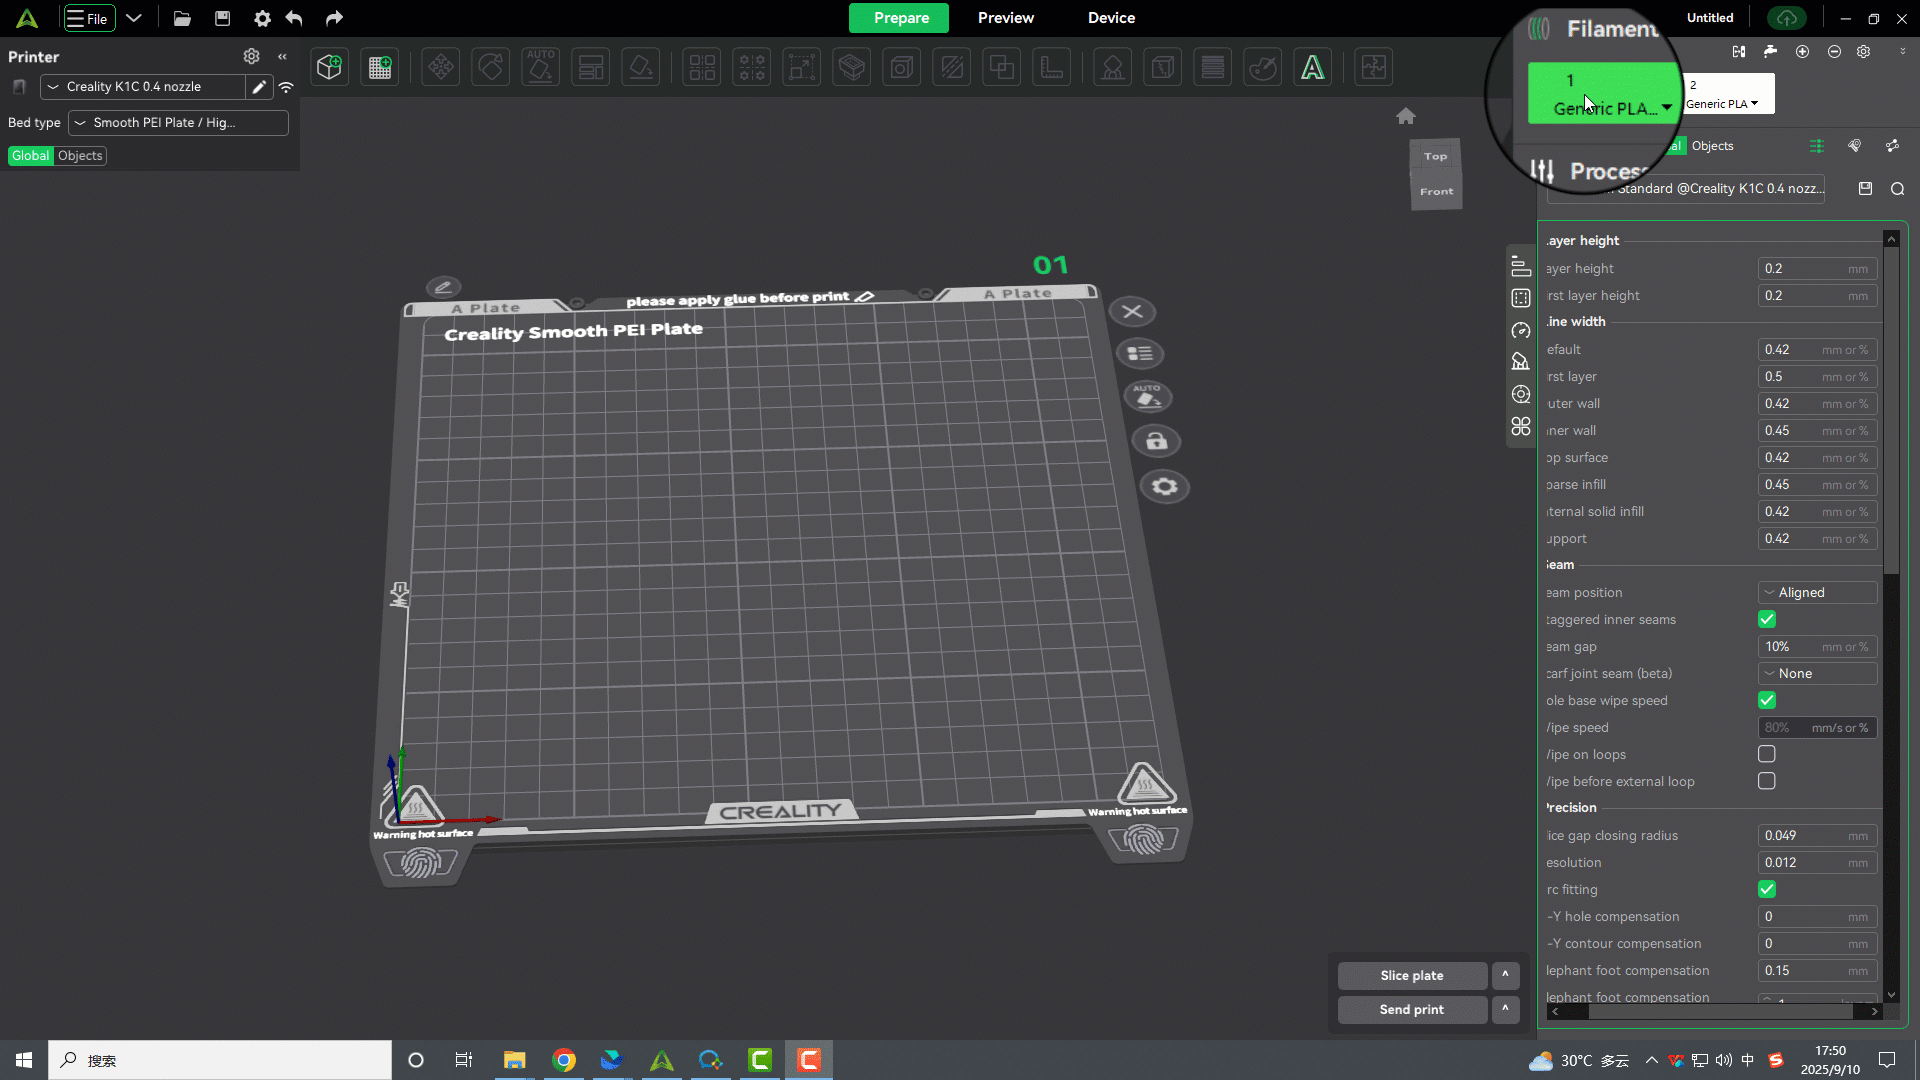Click the printer edit pencil icon
This screenshot has height=1080, width=1920.
pyautogui.click(x=259, y=87)
